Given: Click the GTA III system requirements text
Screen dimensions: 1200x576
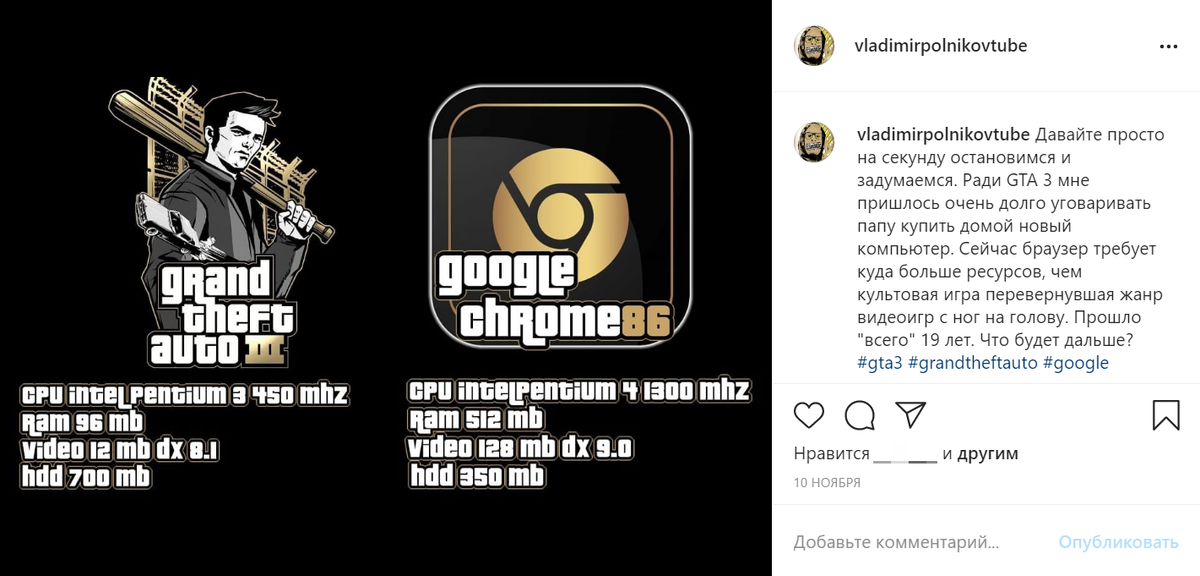Looking at the screenshot, I should click(184, 436).
